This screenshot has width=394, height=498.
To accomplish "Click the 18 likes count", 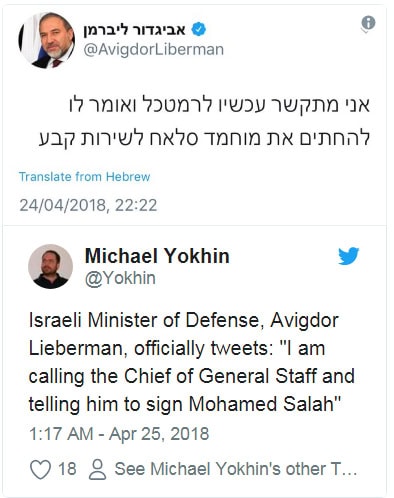I will click(x=67, y=469).
